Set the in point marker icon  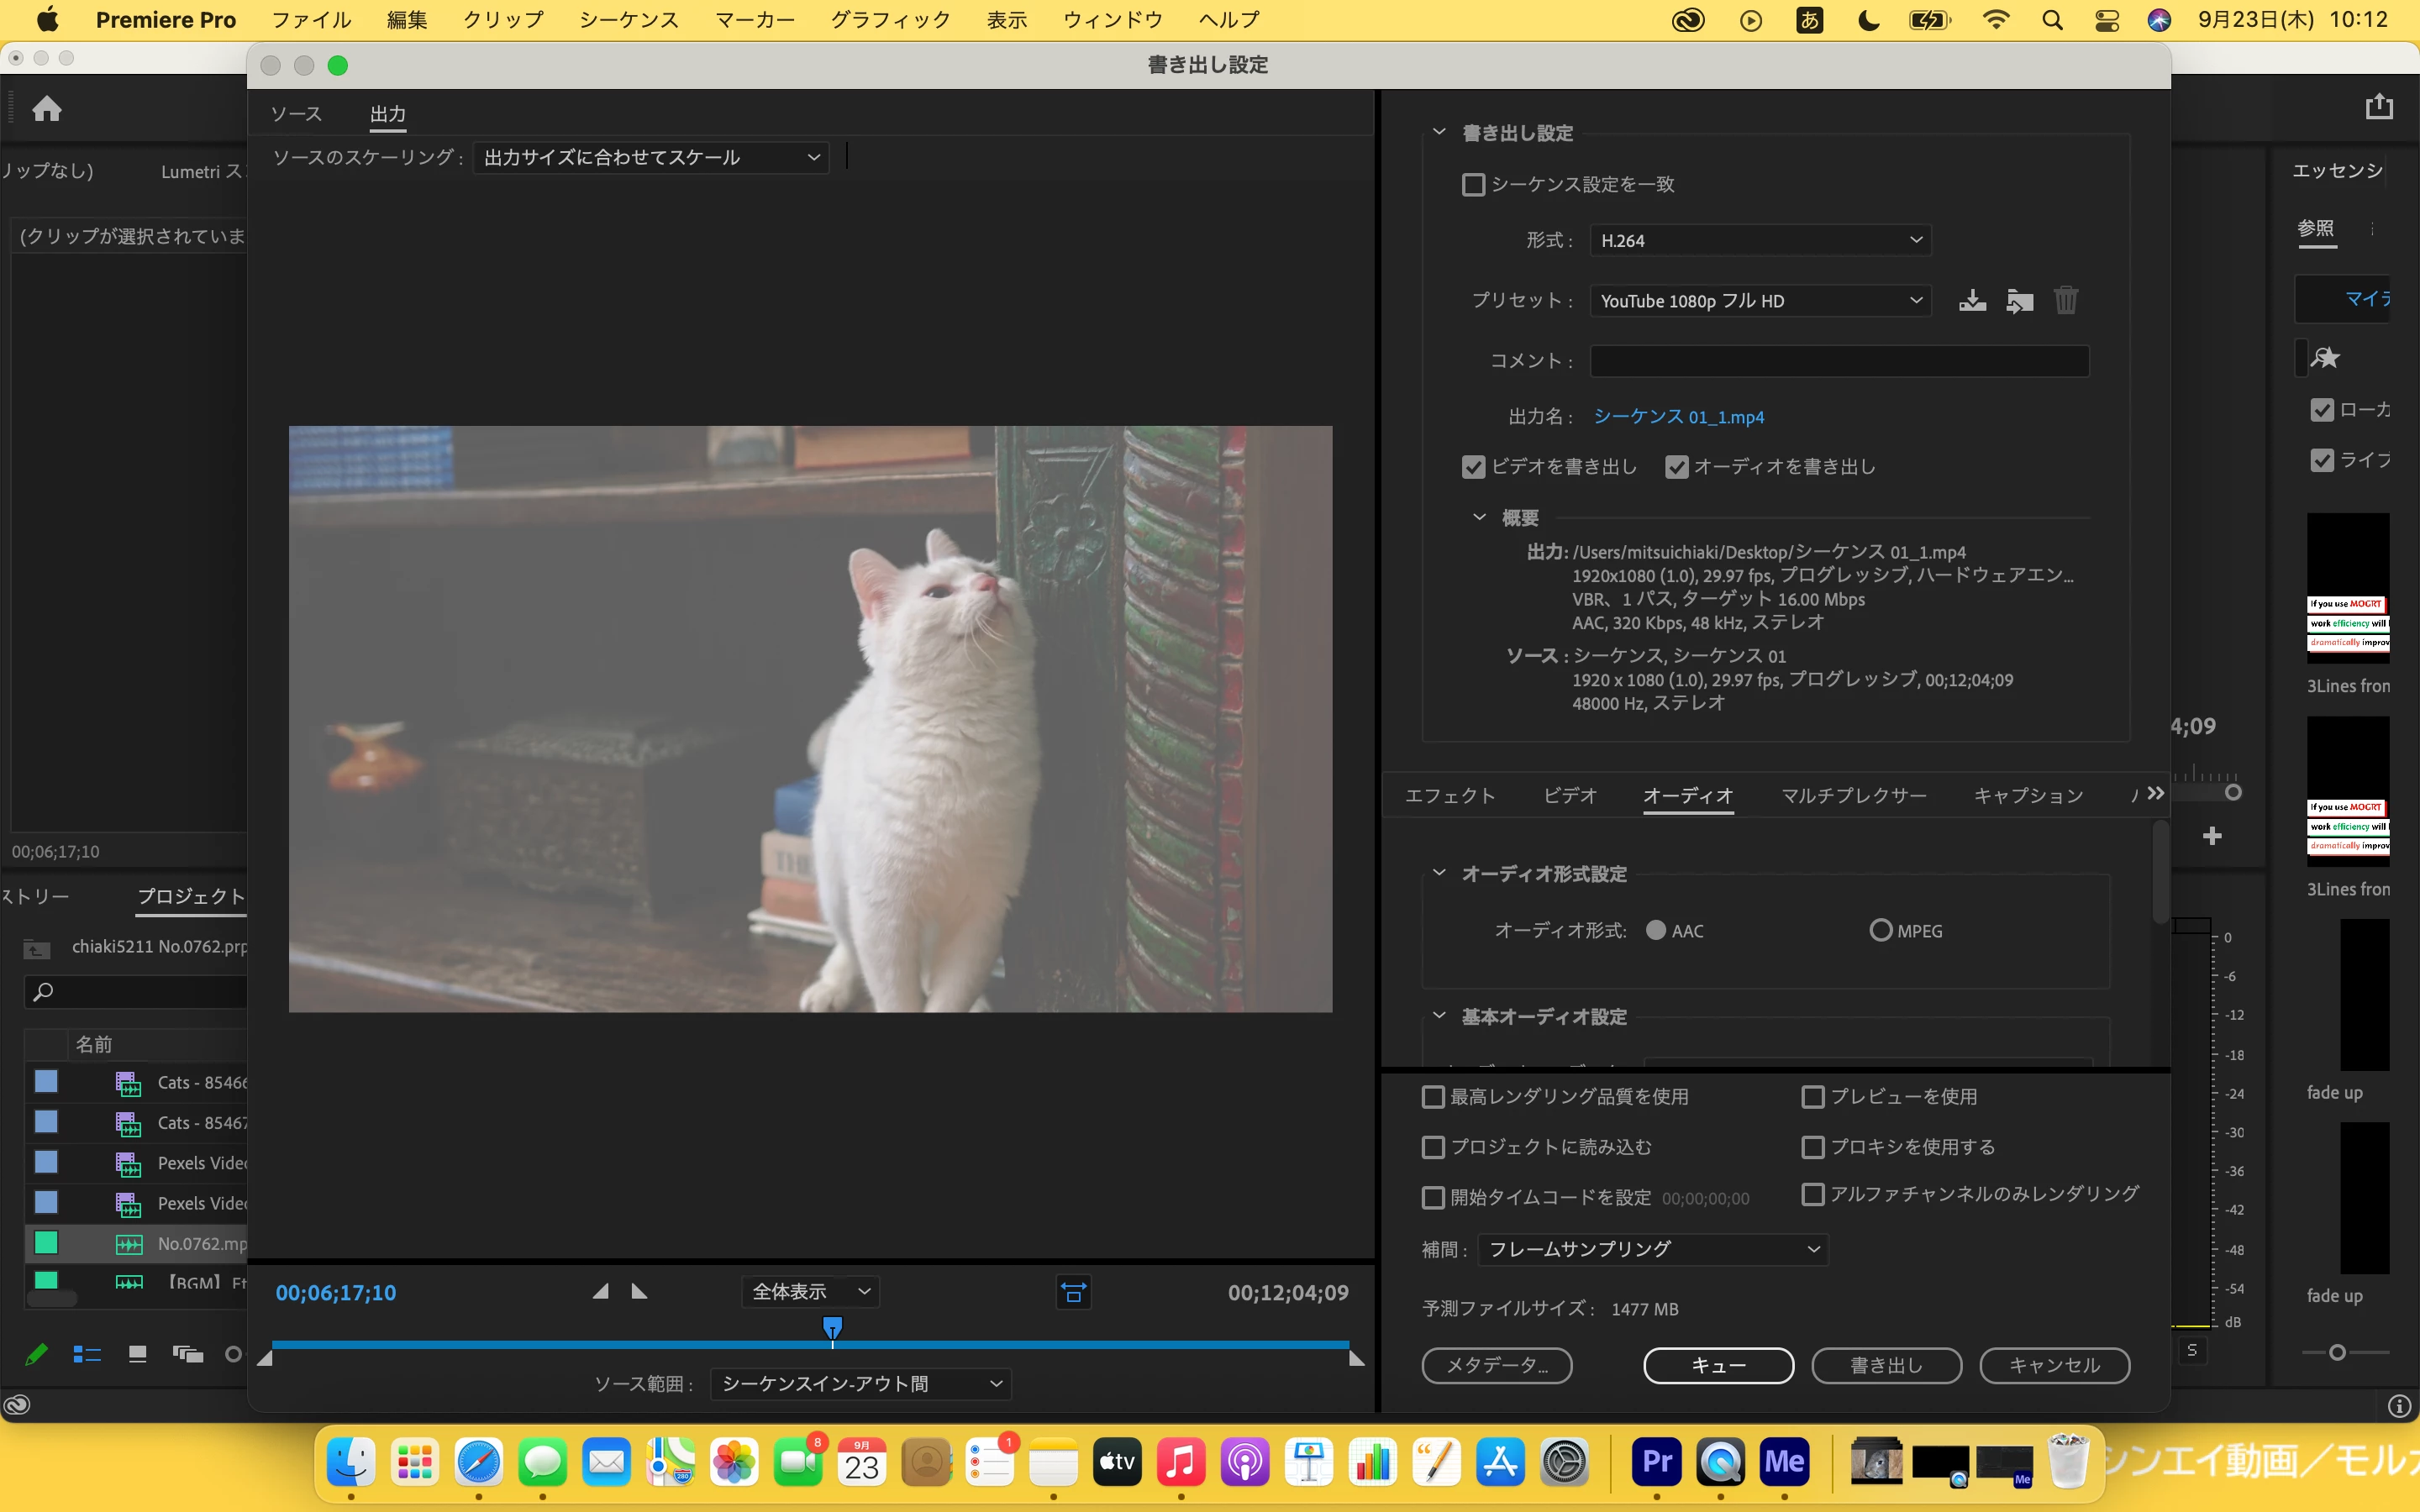coord(600,1291)
